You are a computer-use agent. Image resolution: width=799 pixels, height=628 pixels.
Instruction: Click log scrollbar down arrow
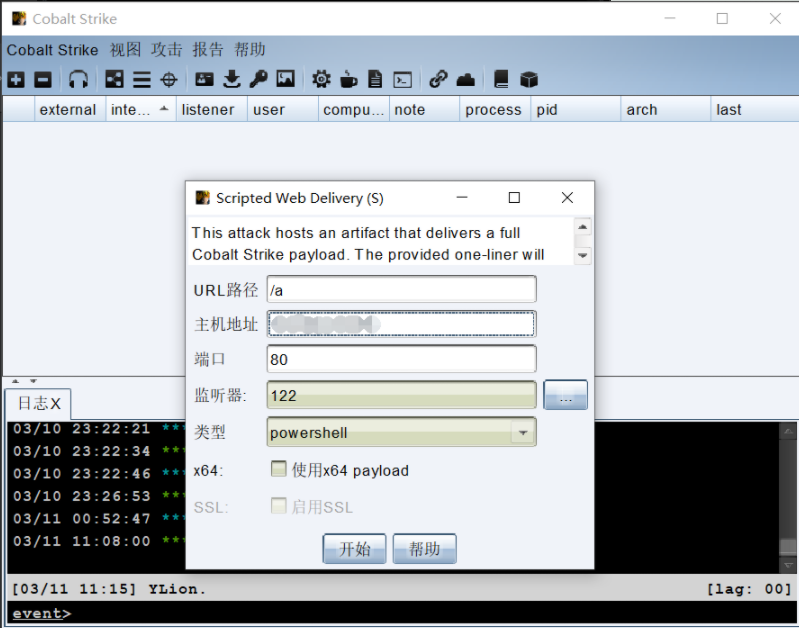pos(788,565)
